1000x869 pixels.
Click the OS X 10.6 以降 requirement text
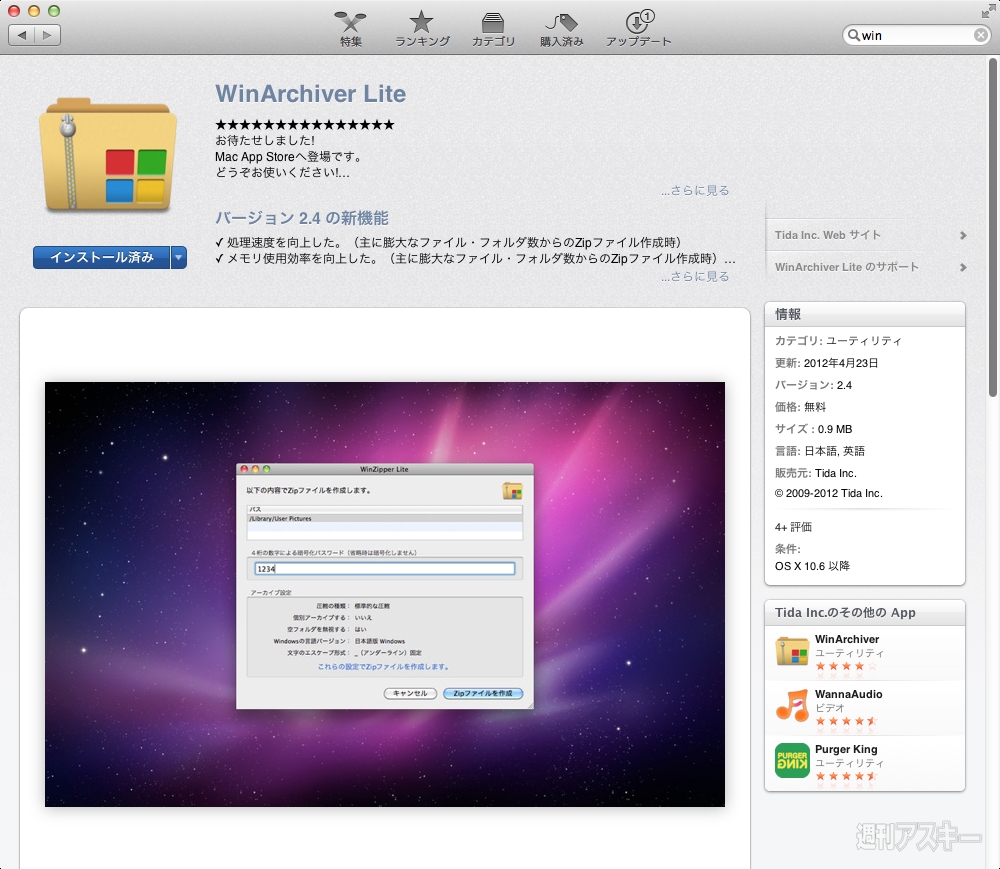pyautogui.click(x=812, y=566)
